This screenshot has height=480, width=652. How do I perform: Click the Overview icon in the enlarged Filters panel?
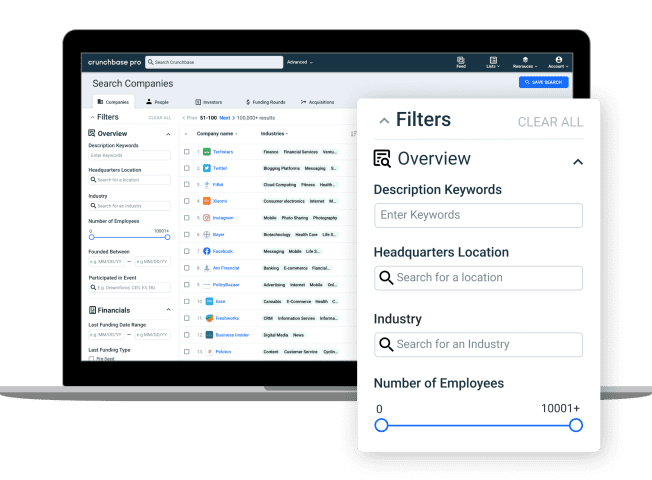(x=382, y=158)
